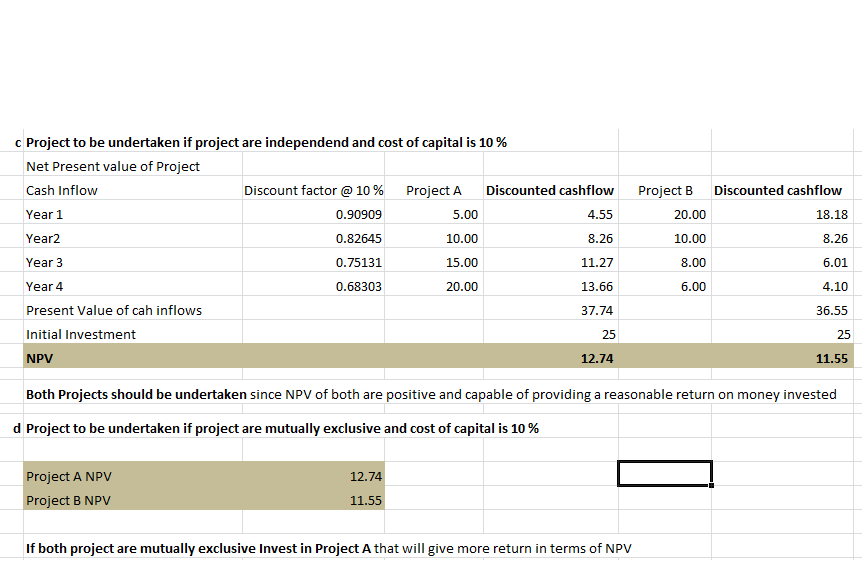Click the mutually exclusive section d heading
863x571 pixels.
[x=282, y=428]
